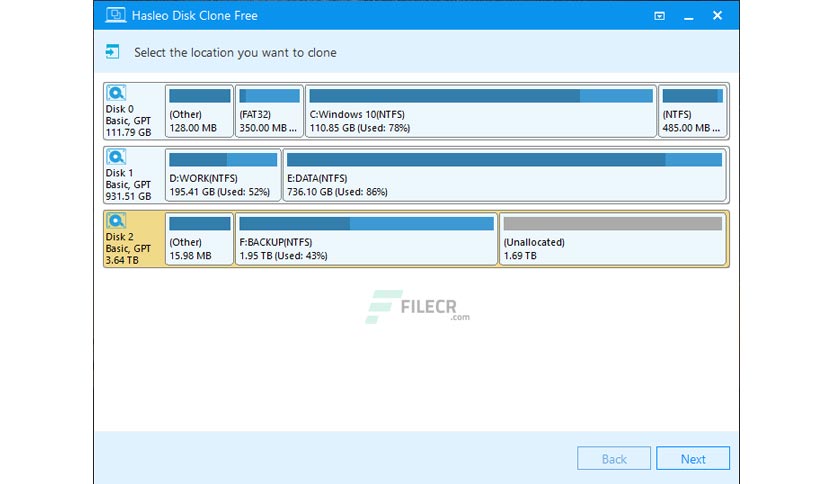Click 'Select the location you want to clone' text
This screenshot has width=836, height=484.
pyautogui.click(x=235, y=53)
